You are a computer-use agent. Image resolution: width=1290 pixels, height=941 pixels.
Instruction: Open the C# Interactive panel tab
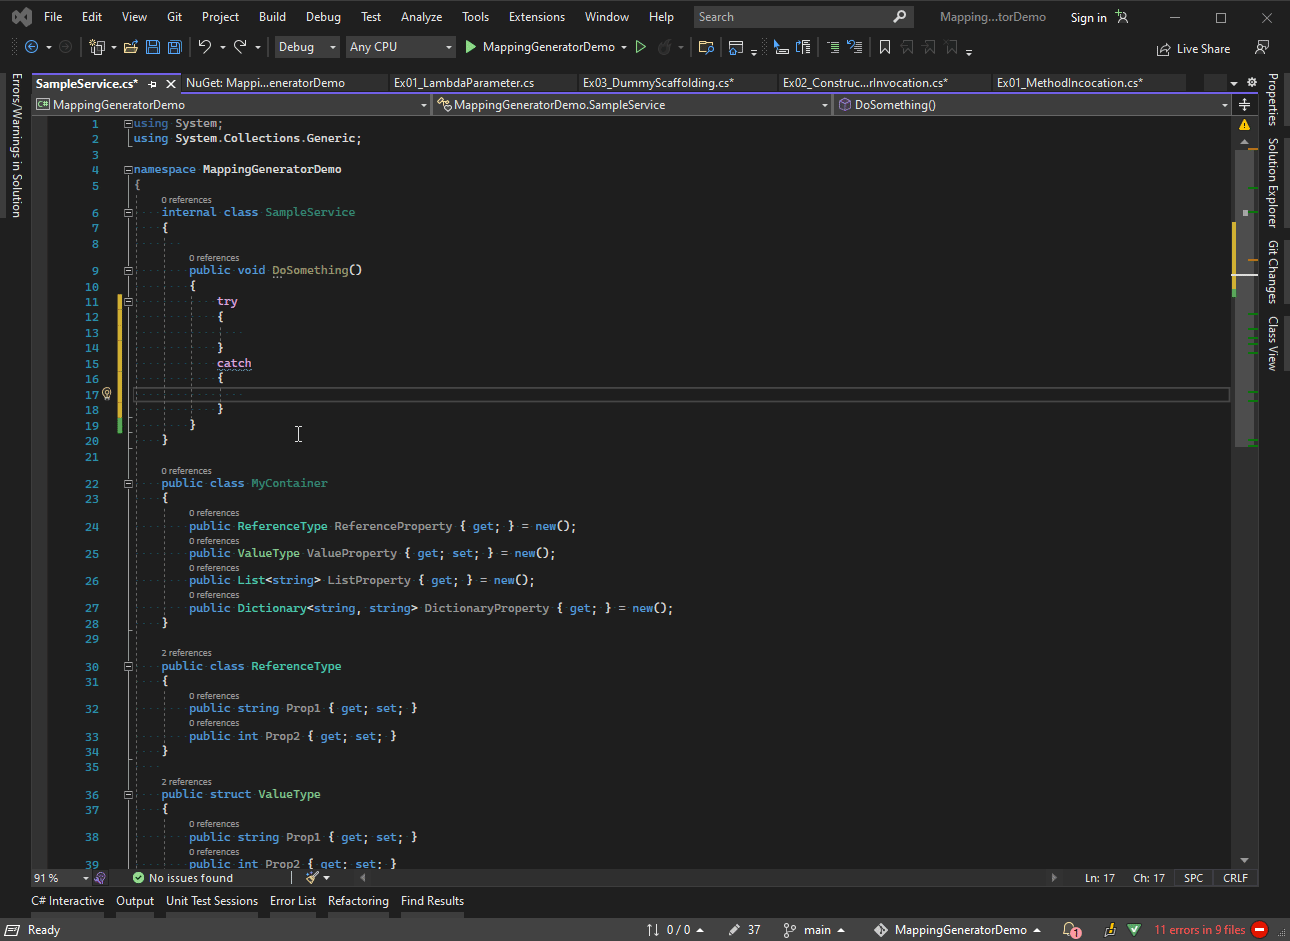pyautogui.click(x=68, y=901)
